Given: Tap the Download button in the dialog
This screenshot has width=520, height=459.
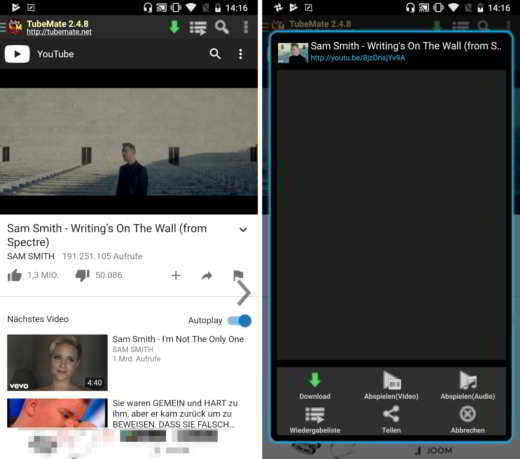Looking at the screenshot, I should point(315,386).
